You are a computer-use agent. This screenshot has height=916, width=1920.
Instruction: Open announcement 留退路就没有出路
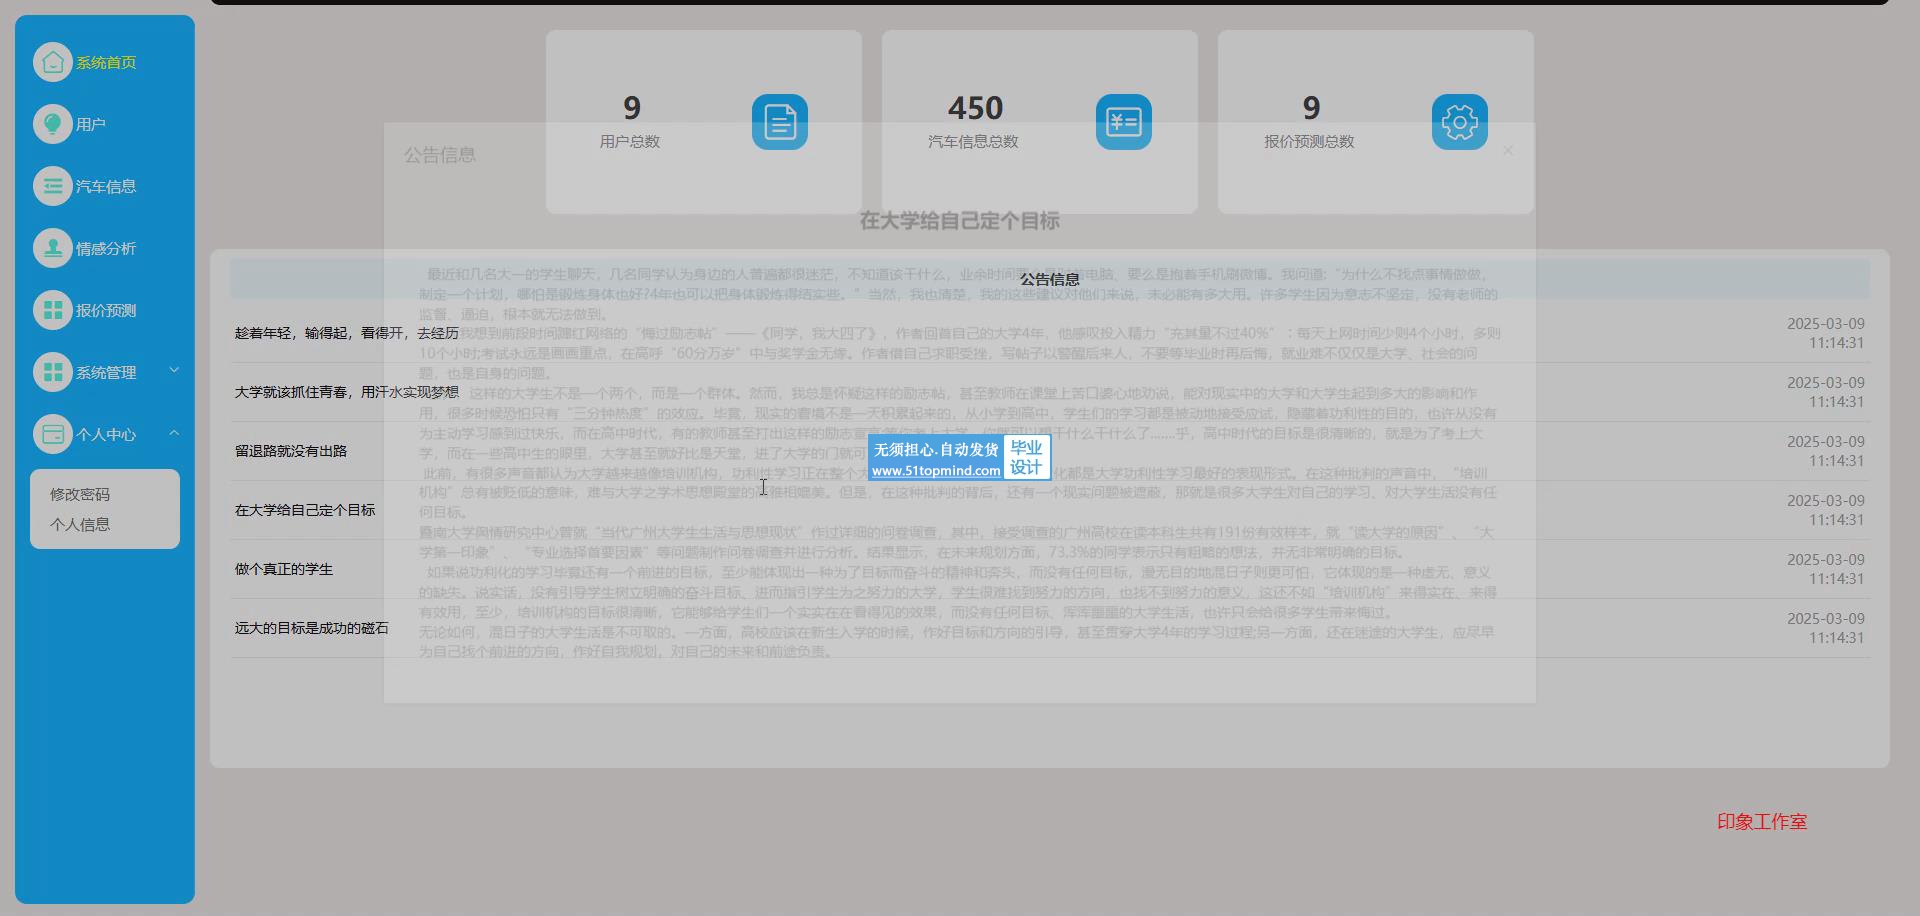[291, 451]
